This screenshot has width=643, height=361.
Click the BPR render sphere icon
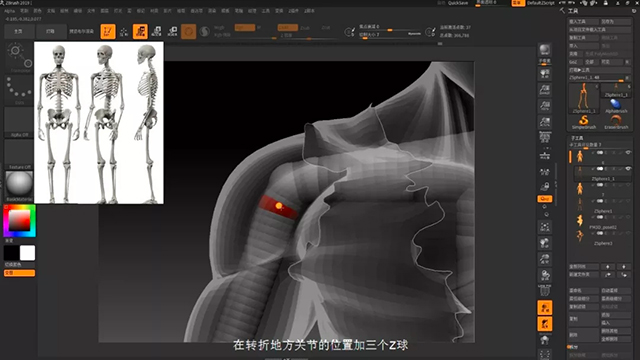pyautogui.click(x=545, y=50)
